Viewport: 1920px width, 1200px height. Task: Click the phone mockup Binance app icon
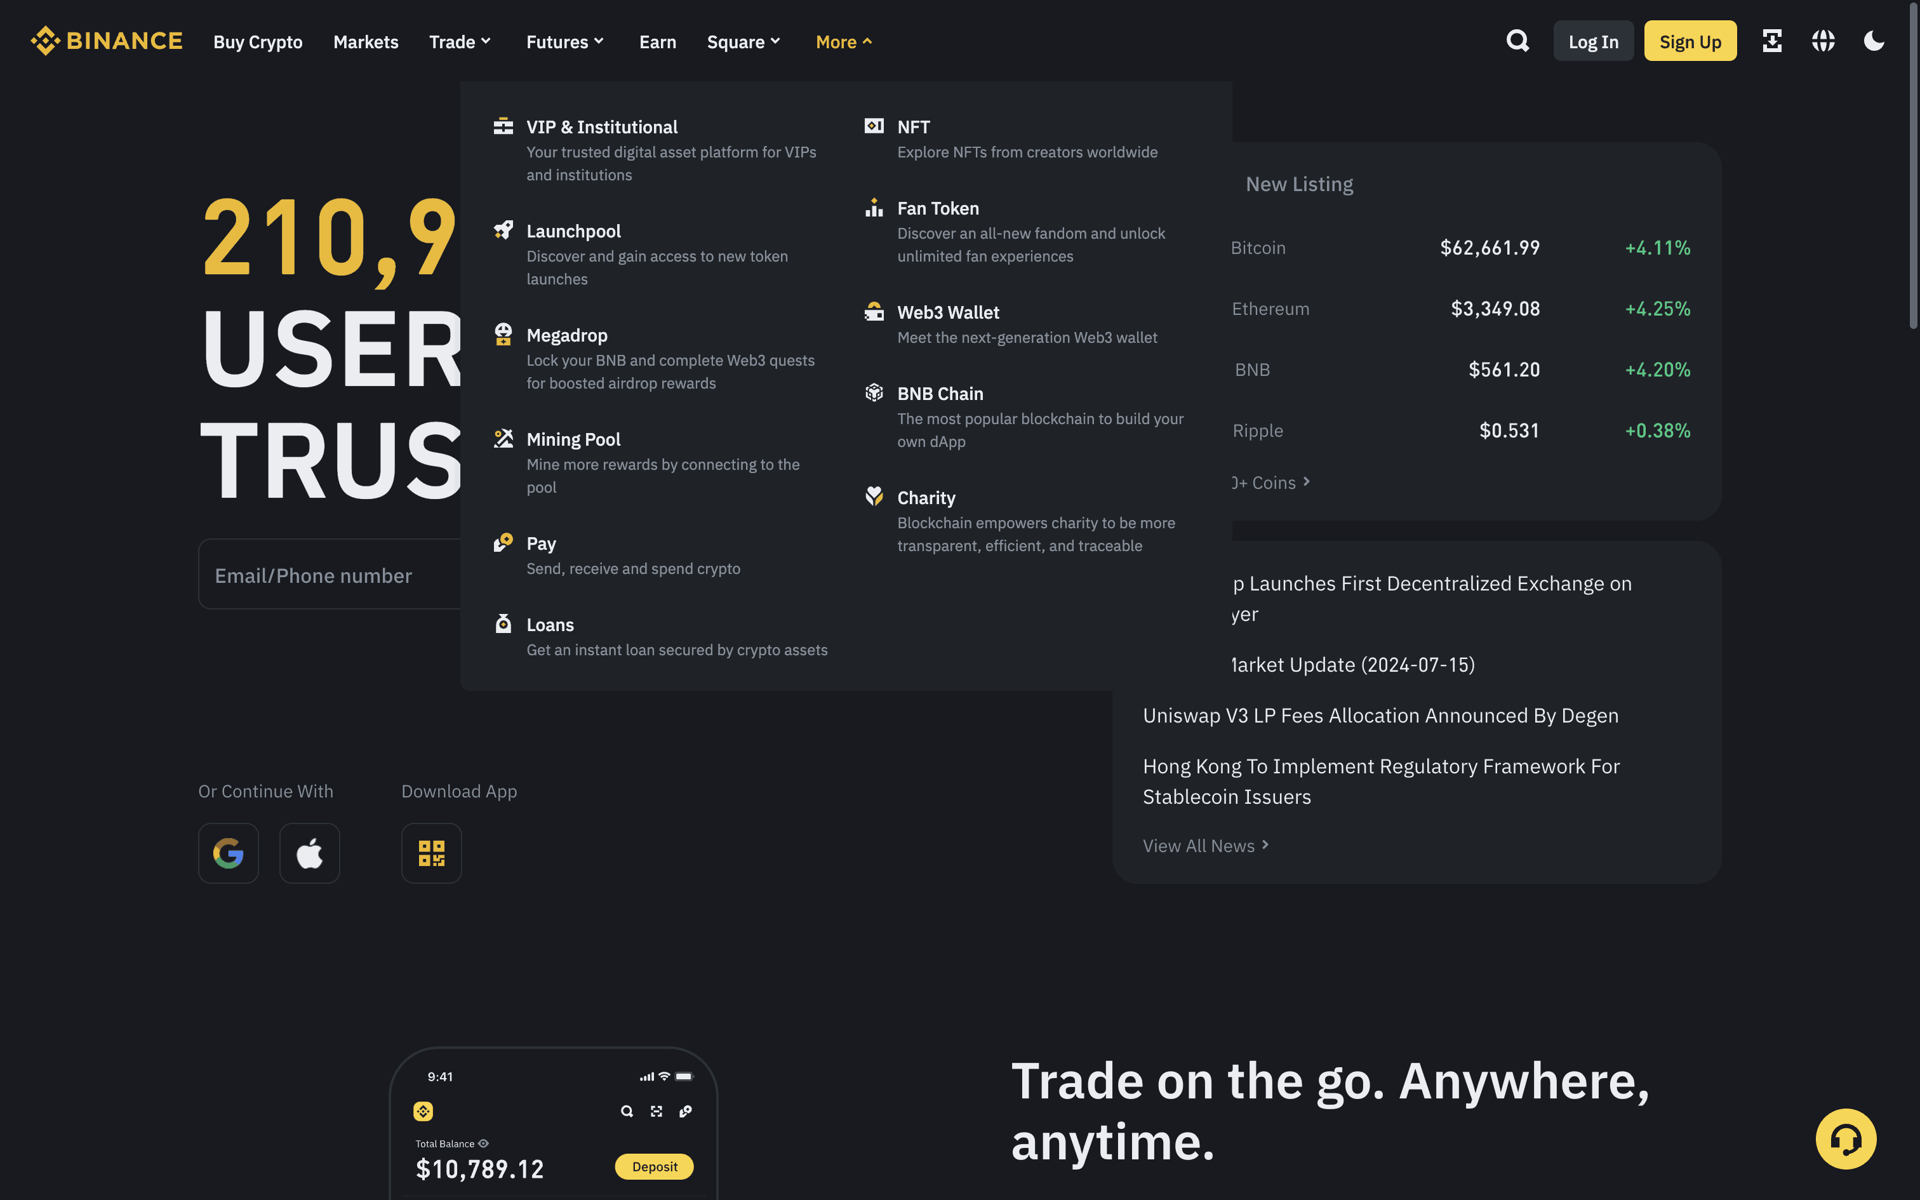(x=423, y=1111)
